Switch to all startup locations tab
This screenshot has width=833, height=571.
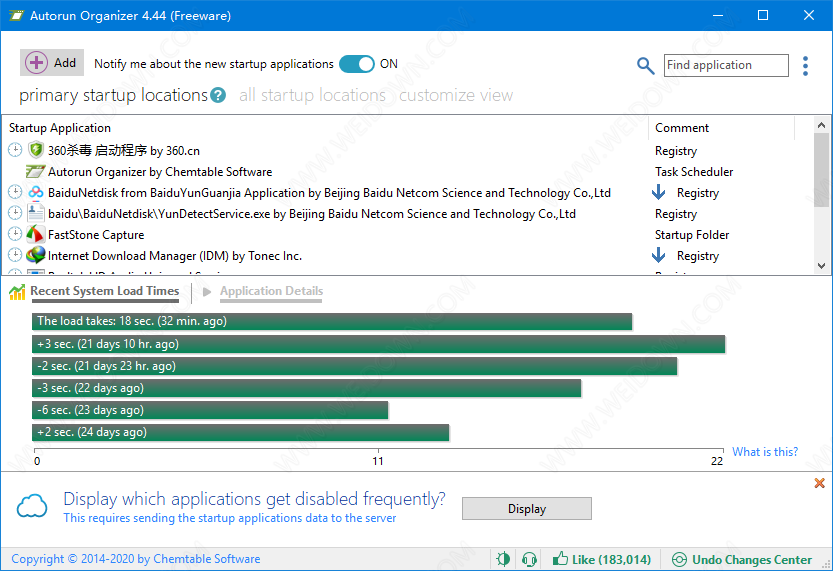click(312, 95)
